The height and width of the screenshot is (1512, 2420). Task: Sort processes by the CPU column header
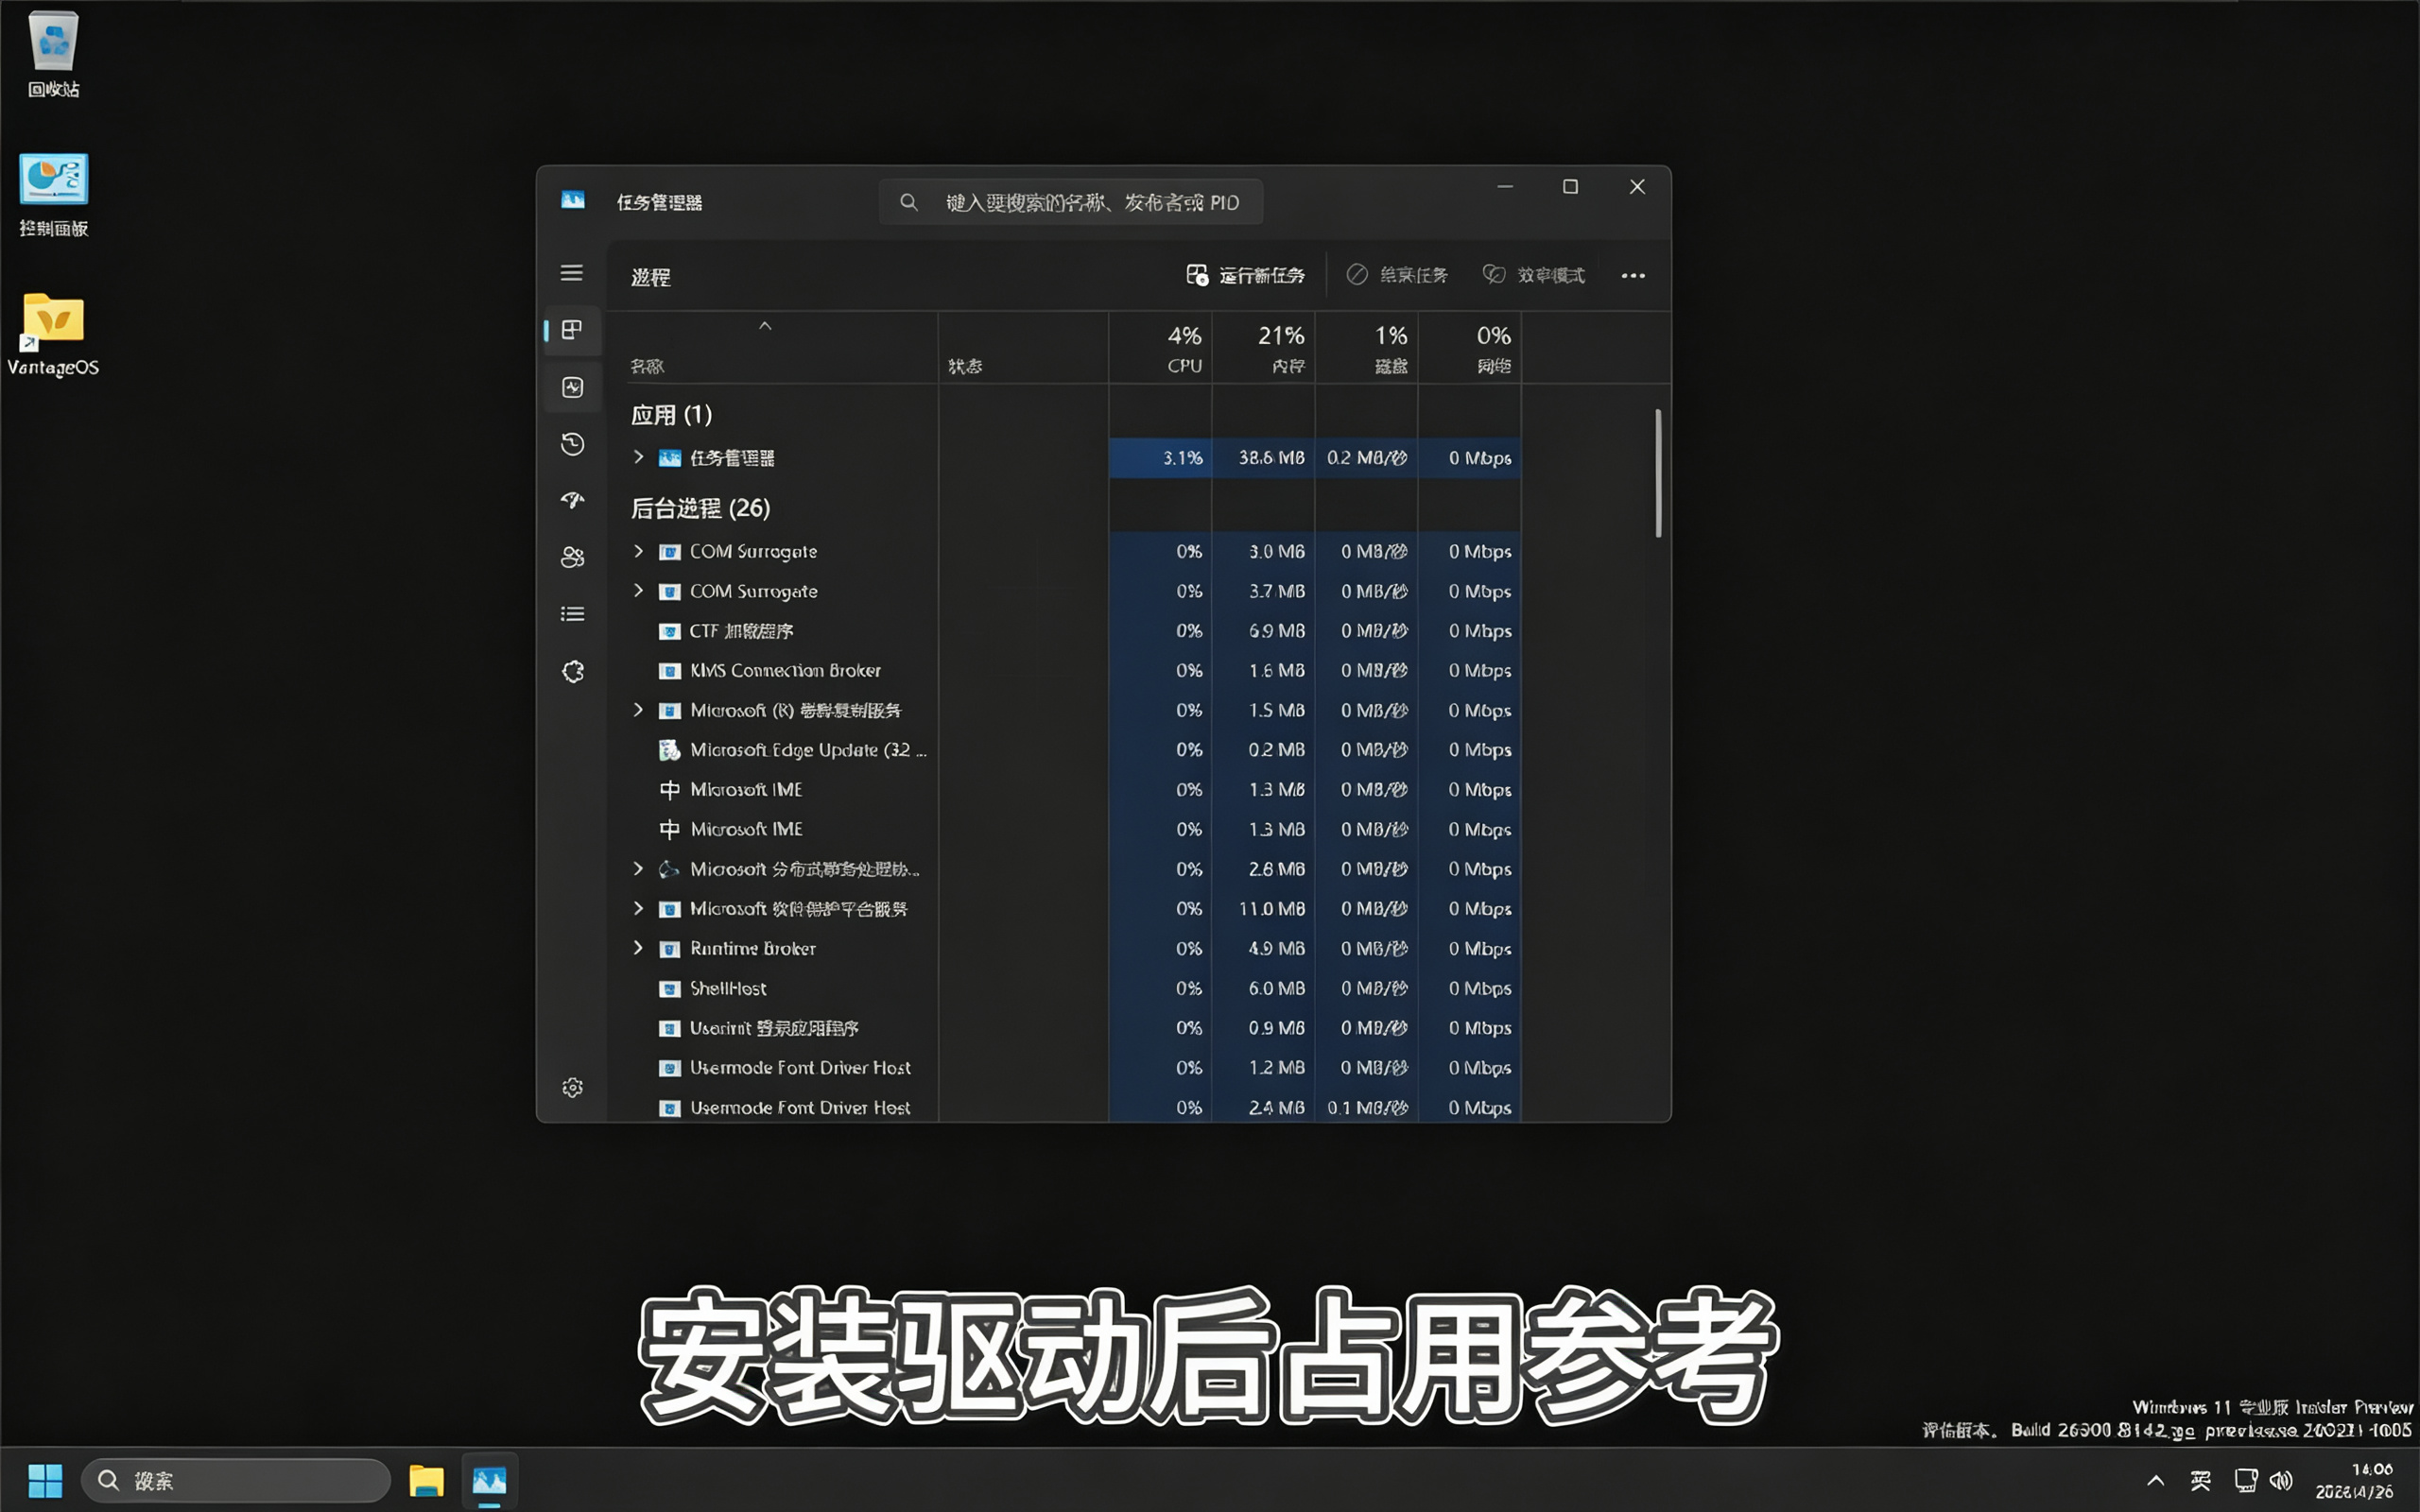pyautogui.click(x=1160, y=348)
